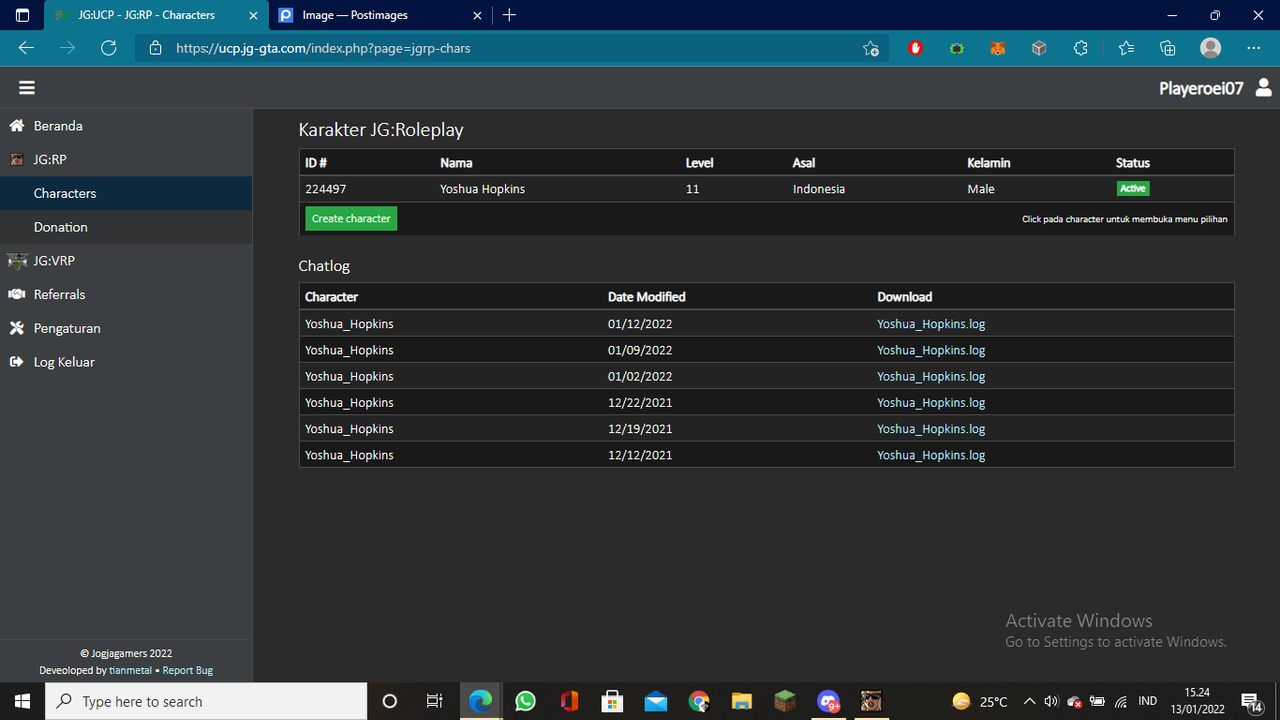1280x720 pixels.
Task: Add this page to favorites star icon
Action: point(871,48)
